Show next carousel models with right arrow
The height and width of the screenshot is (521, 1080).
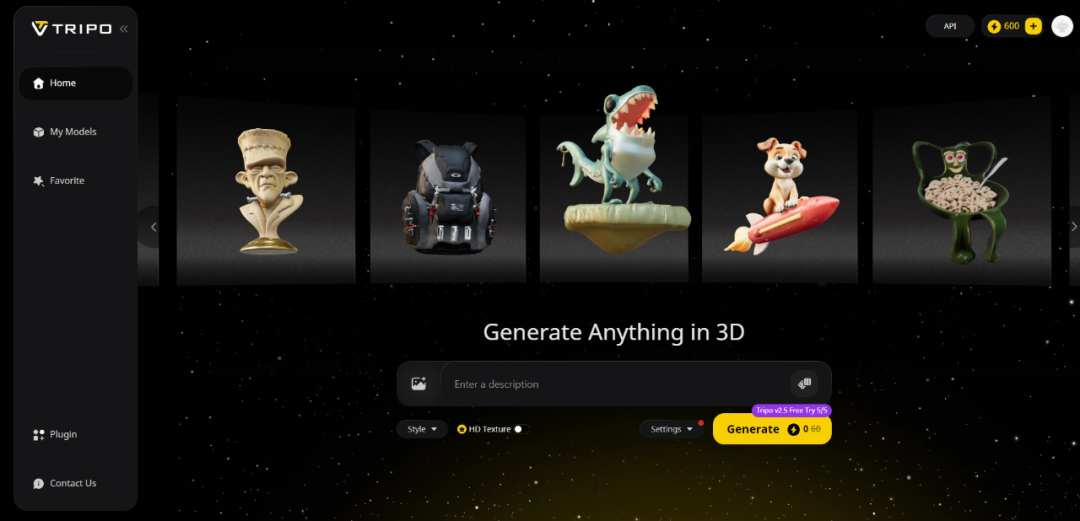[1073, 226]
